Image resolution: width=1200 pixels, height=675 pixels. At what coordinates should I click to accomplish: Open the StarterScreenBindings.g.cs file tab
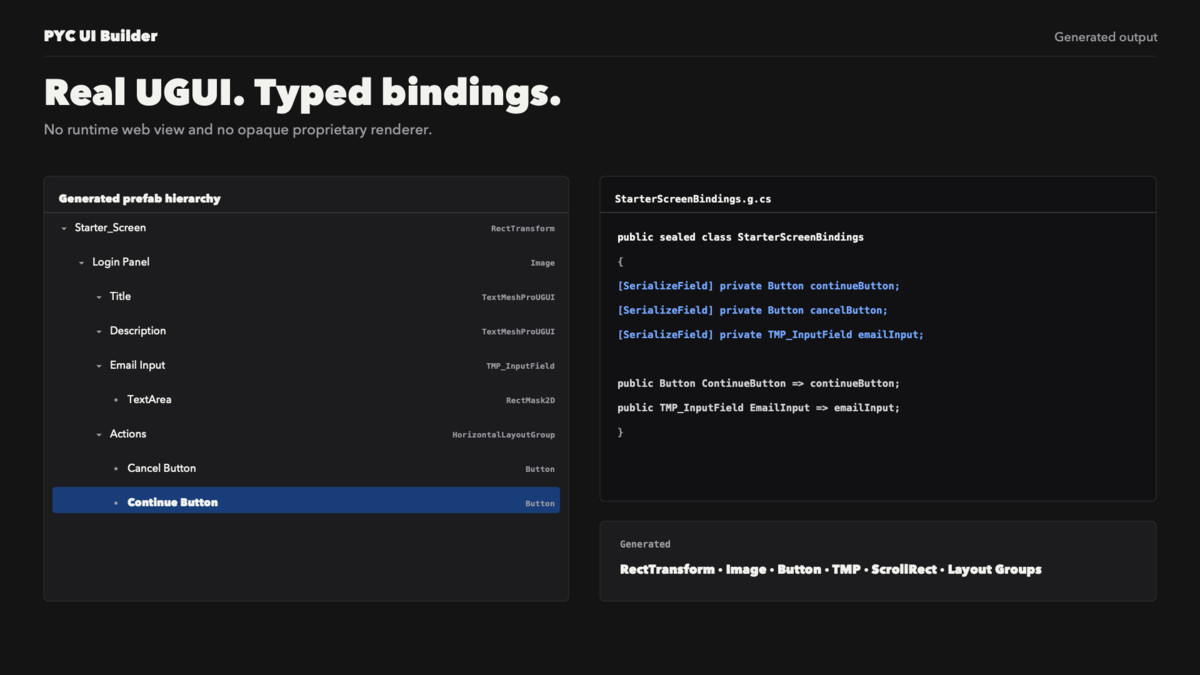coord(693,199)
